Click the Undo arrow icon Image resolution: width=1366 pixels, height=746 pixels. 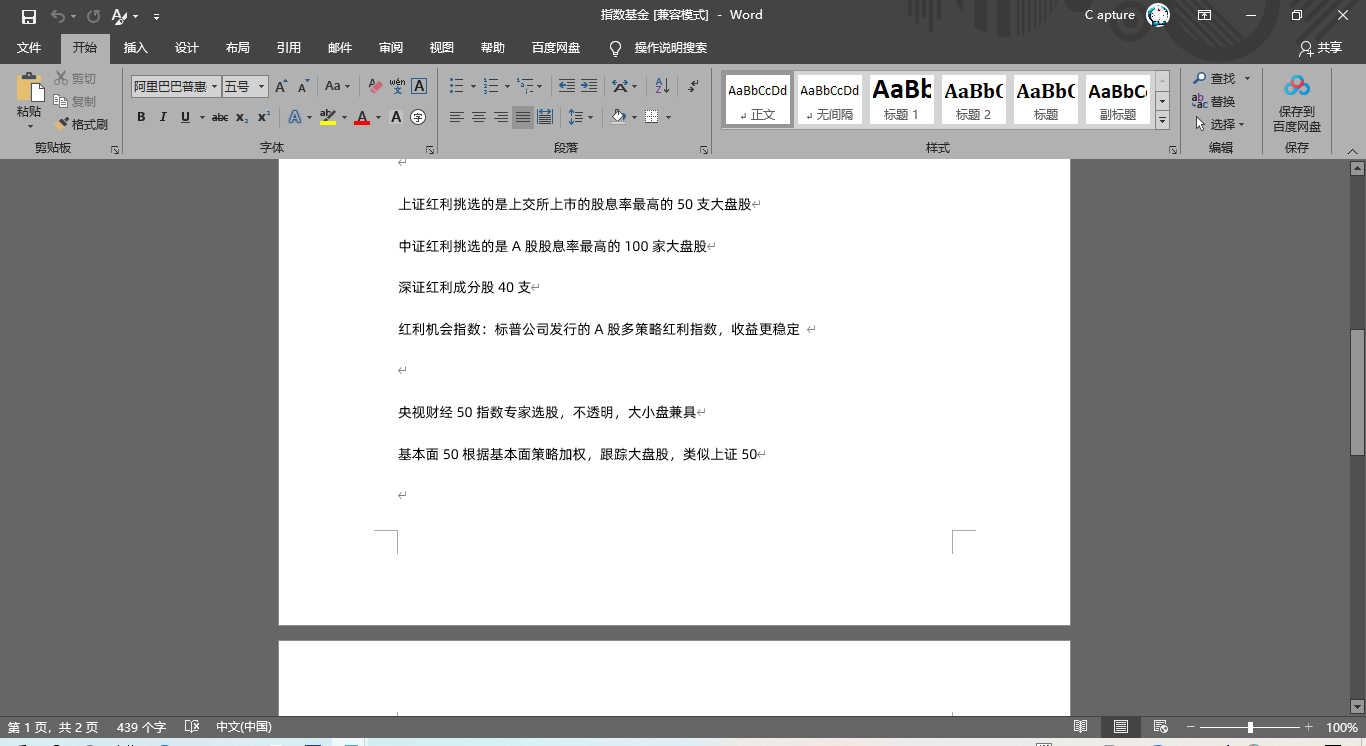pyautogui.click(x=58, y=16)
